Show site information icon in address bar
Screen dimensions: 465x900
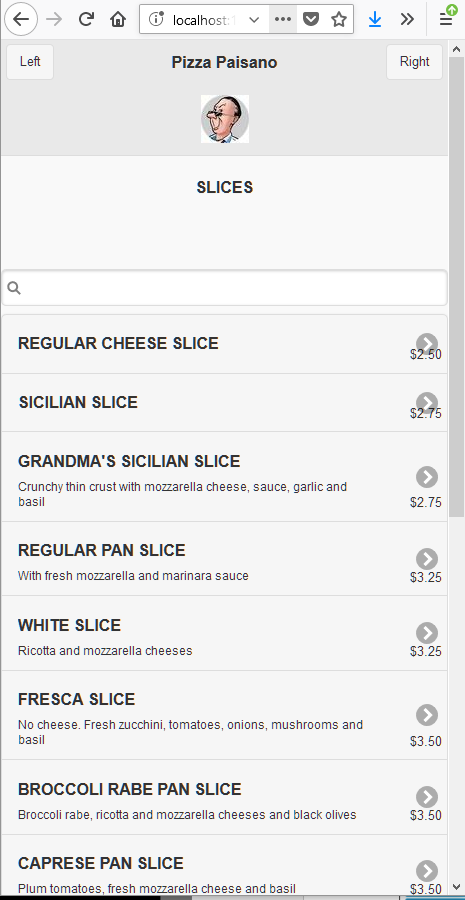(156, 20)
